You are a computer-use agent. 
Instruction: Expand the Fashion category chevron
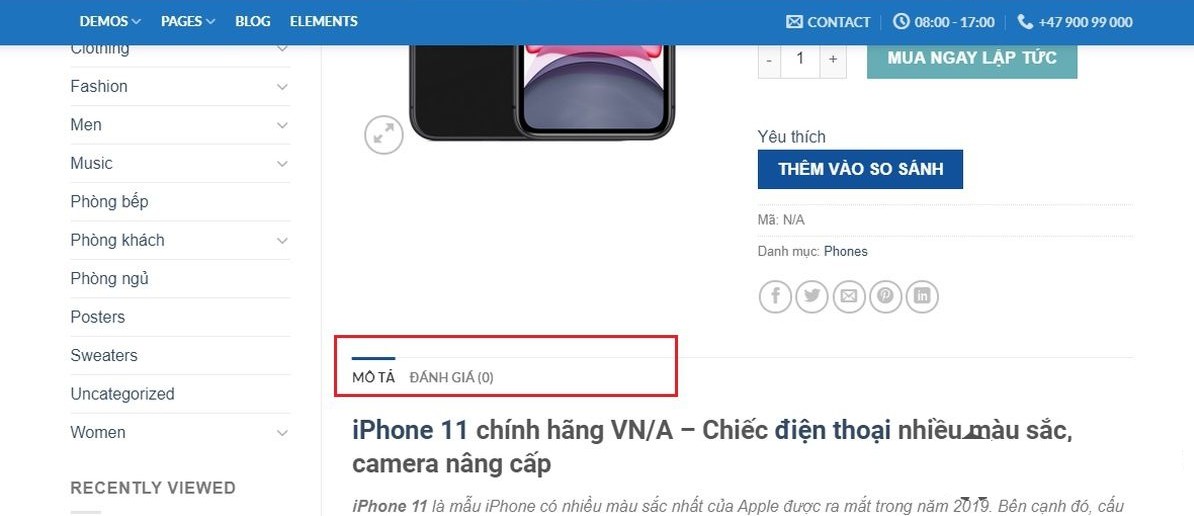click(x=282, y=87)
